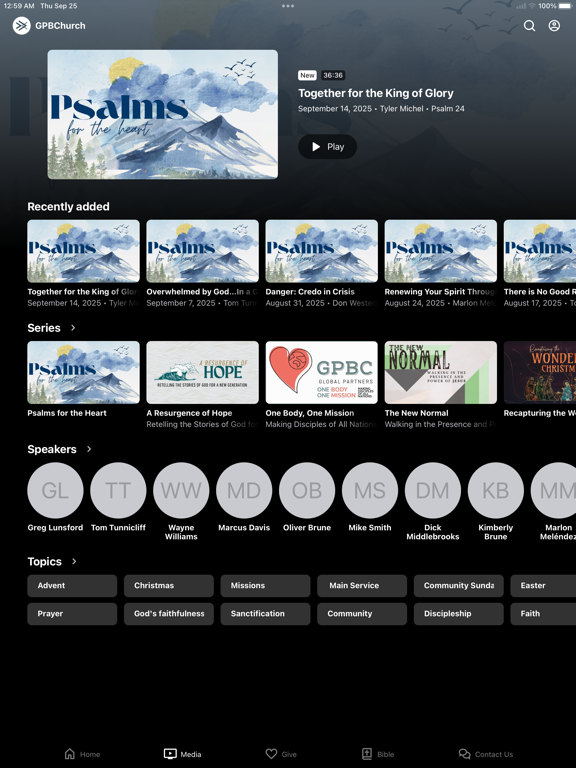The width and height of the screenshot is (576, 768).
Task: Choose the God's faithfulness topic
Action: pos(168,614)
